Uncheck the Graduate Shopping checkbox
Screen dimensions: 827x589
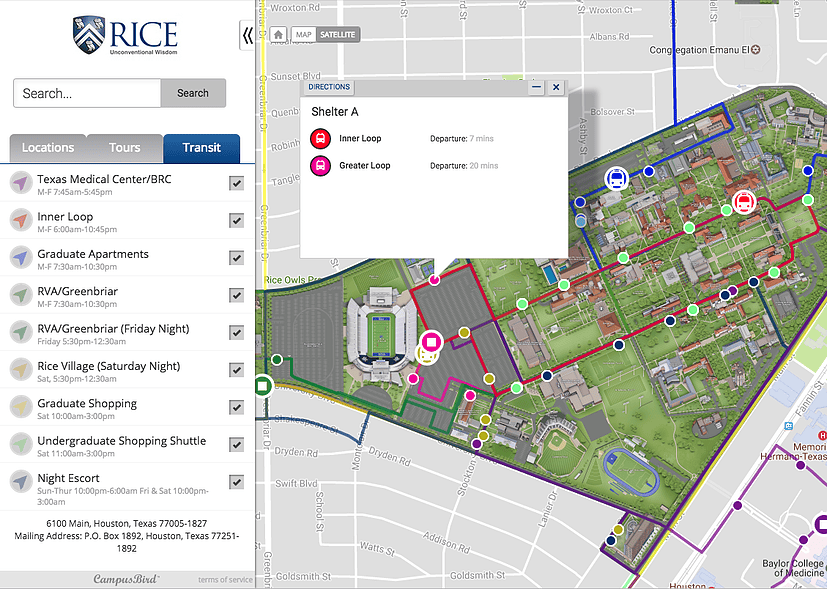pos(236,408)
